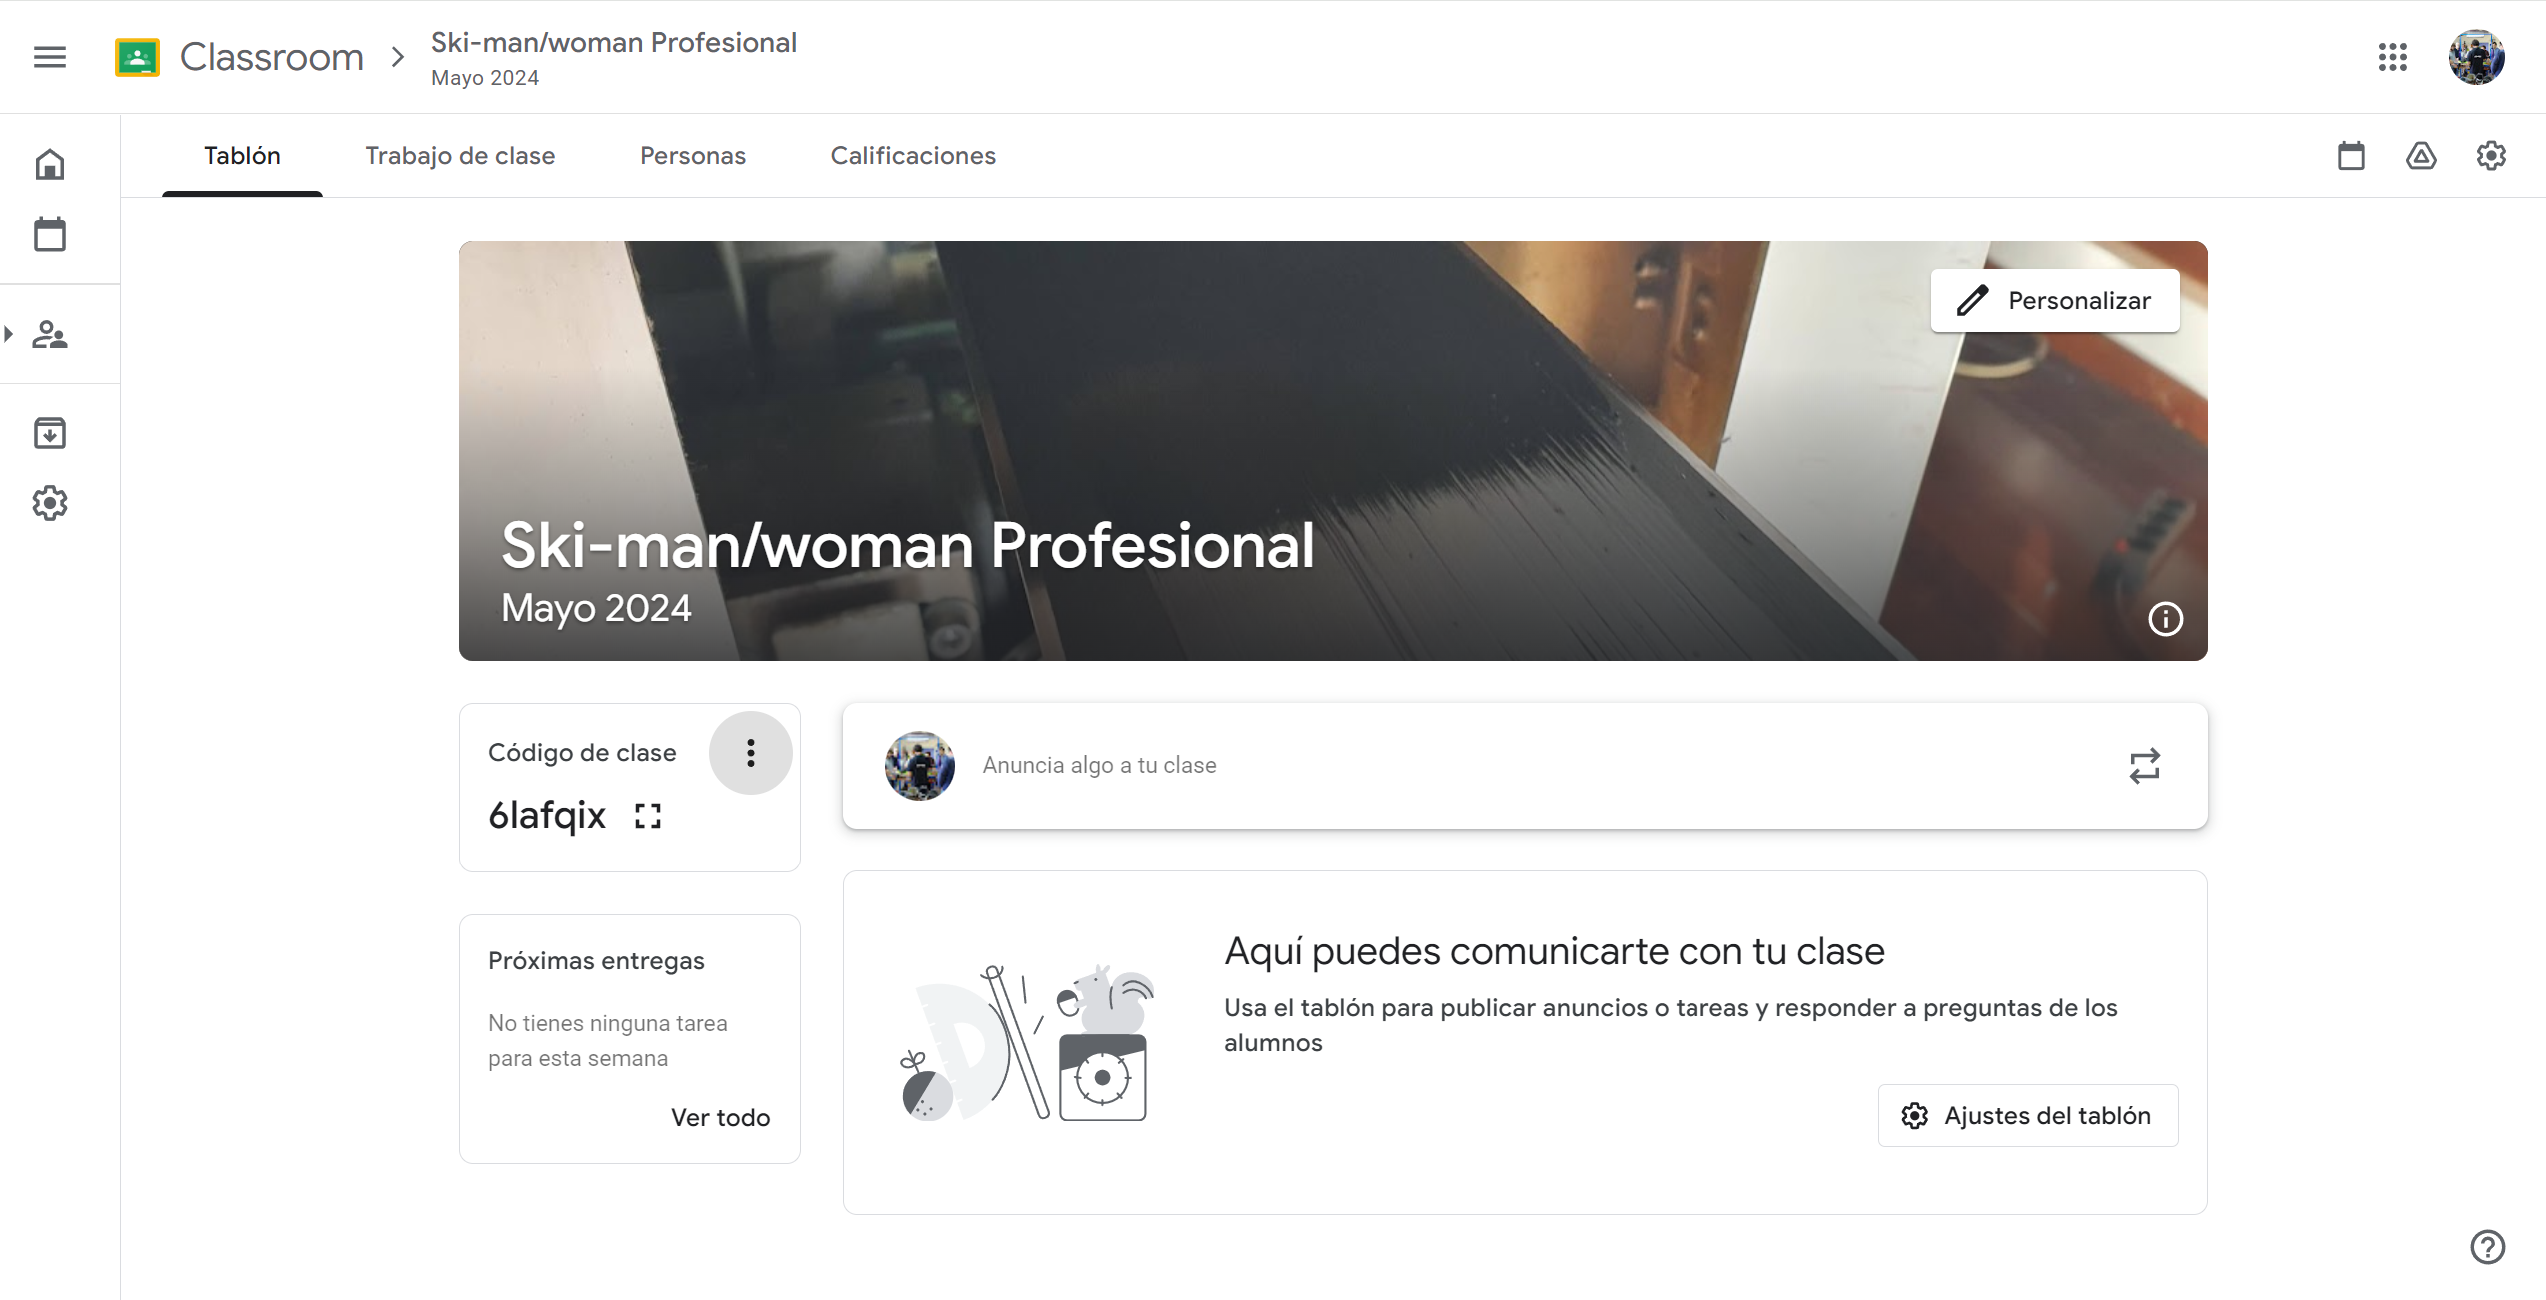Click Anuncia algo a tu clase field

coord(1100,765)
